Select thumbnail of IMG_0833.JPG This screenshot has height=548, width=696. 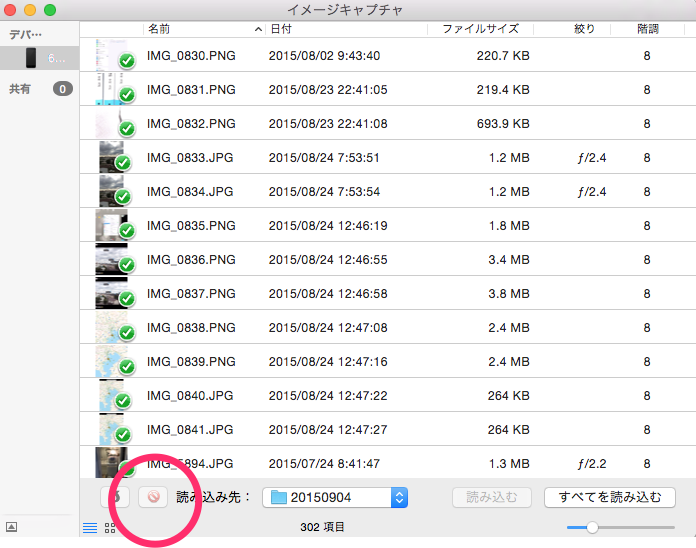pyautogui.click(x=112, y=157)
